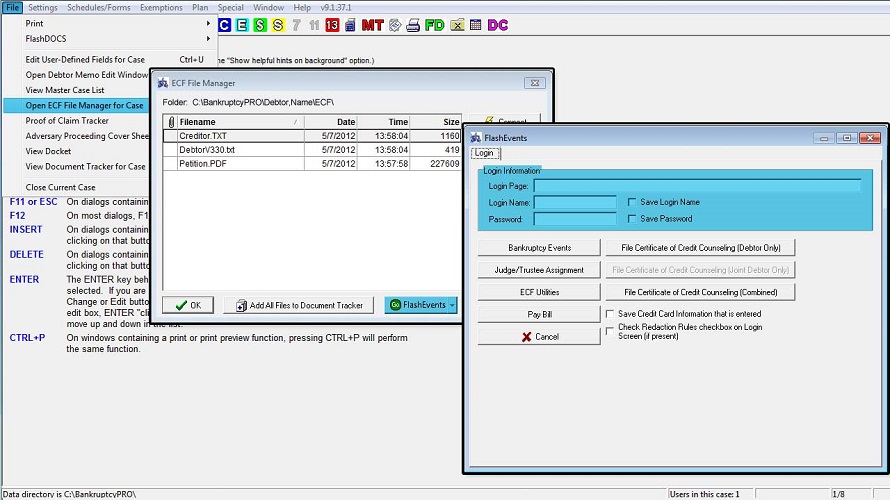890x500 pixels.
Task: Tick Check Redaction Rules checkbox
Action: click(x=610, y=331)
